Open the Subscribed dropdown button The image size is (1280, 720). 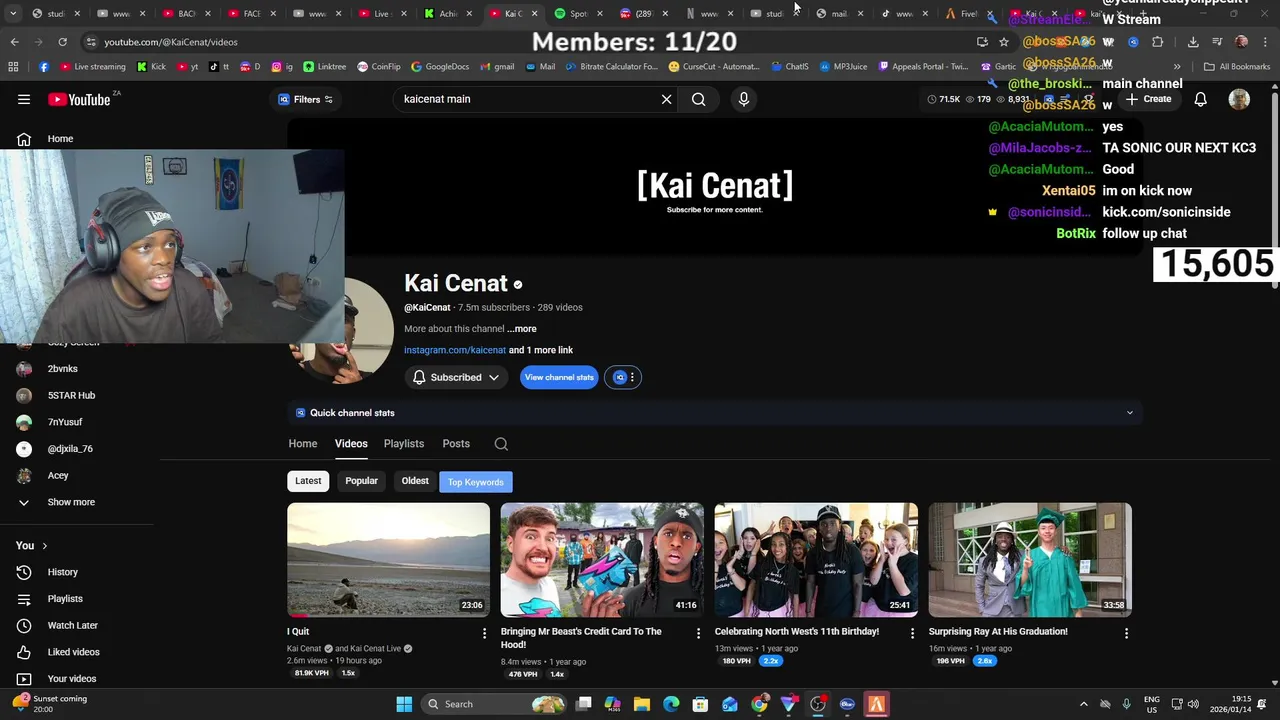coord(456,377)
